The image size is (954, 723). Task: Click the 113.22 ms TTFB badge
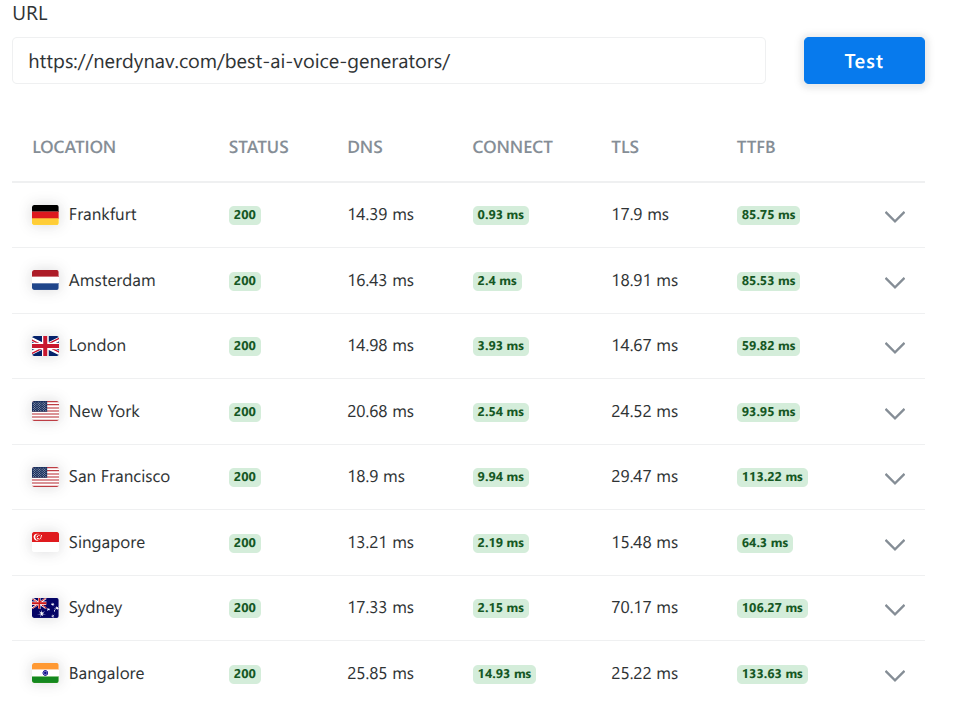772,477
